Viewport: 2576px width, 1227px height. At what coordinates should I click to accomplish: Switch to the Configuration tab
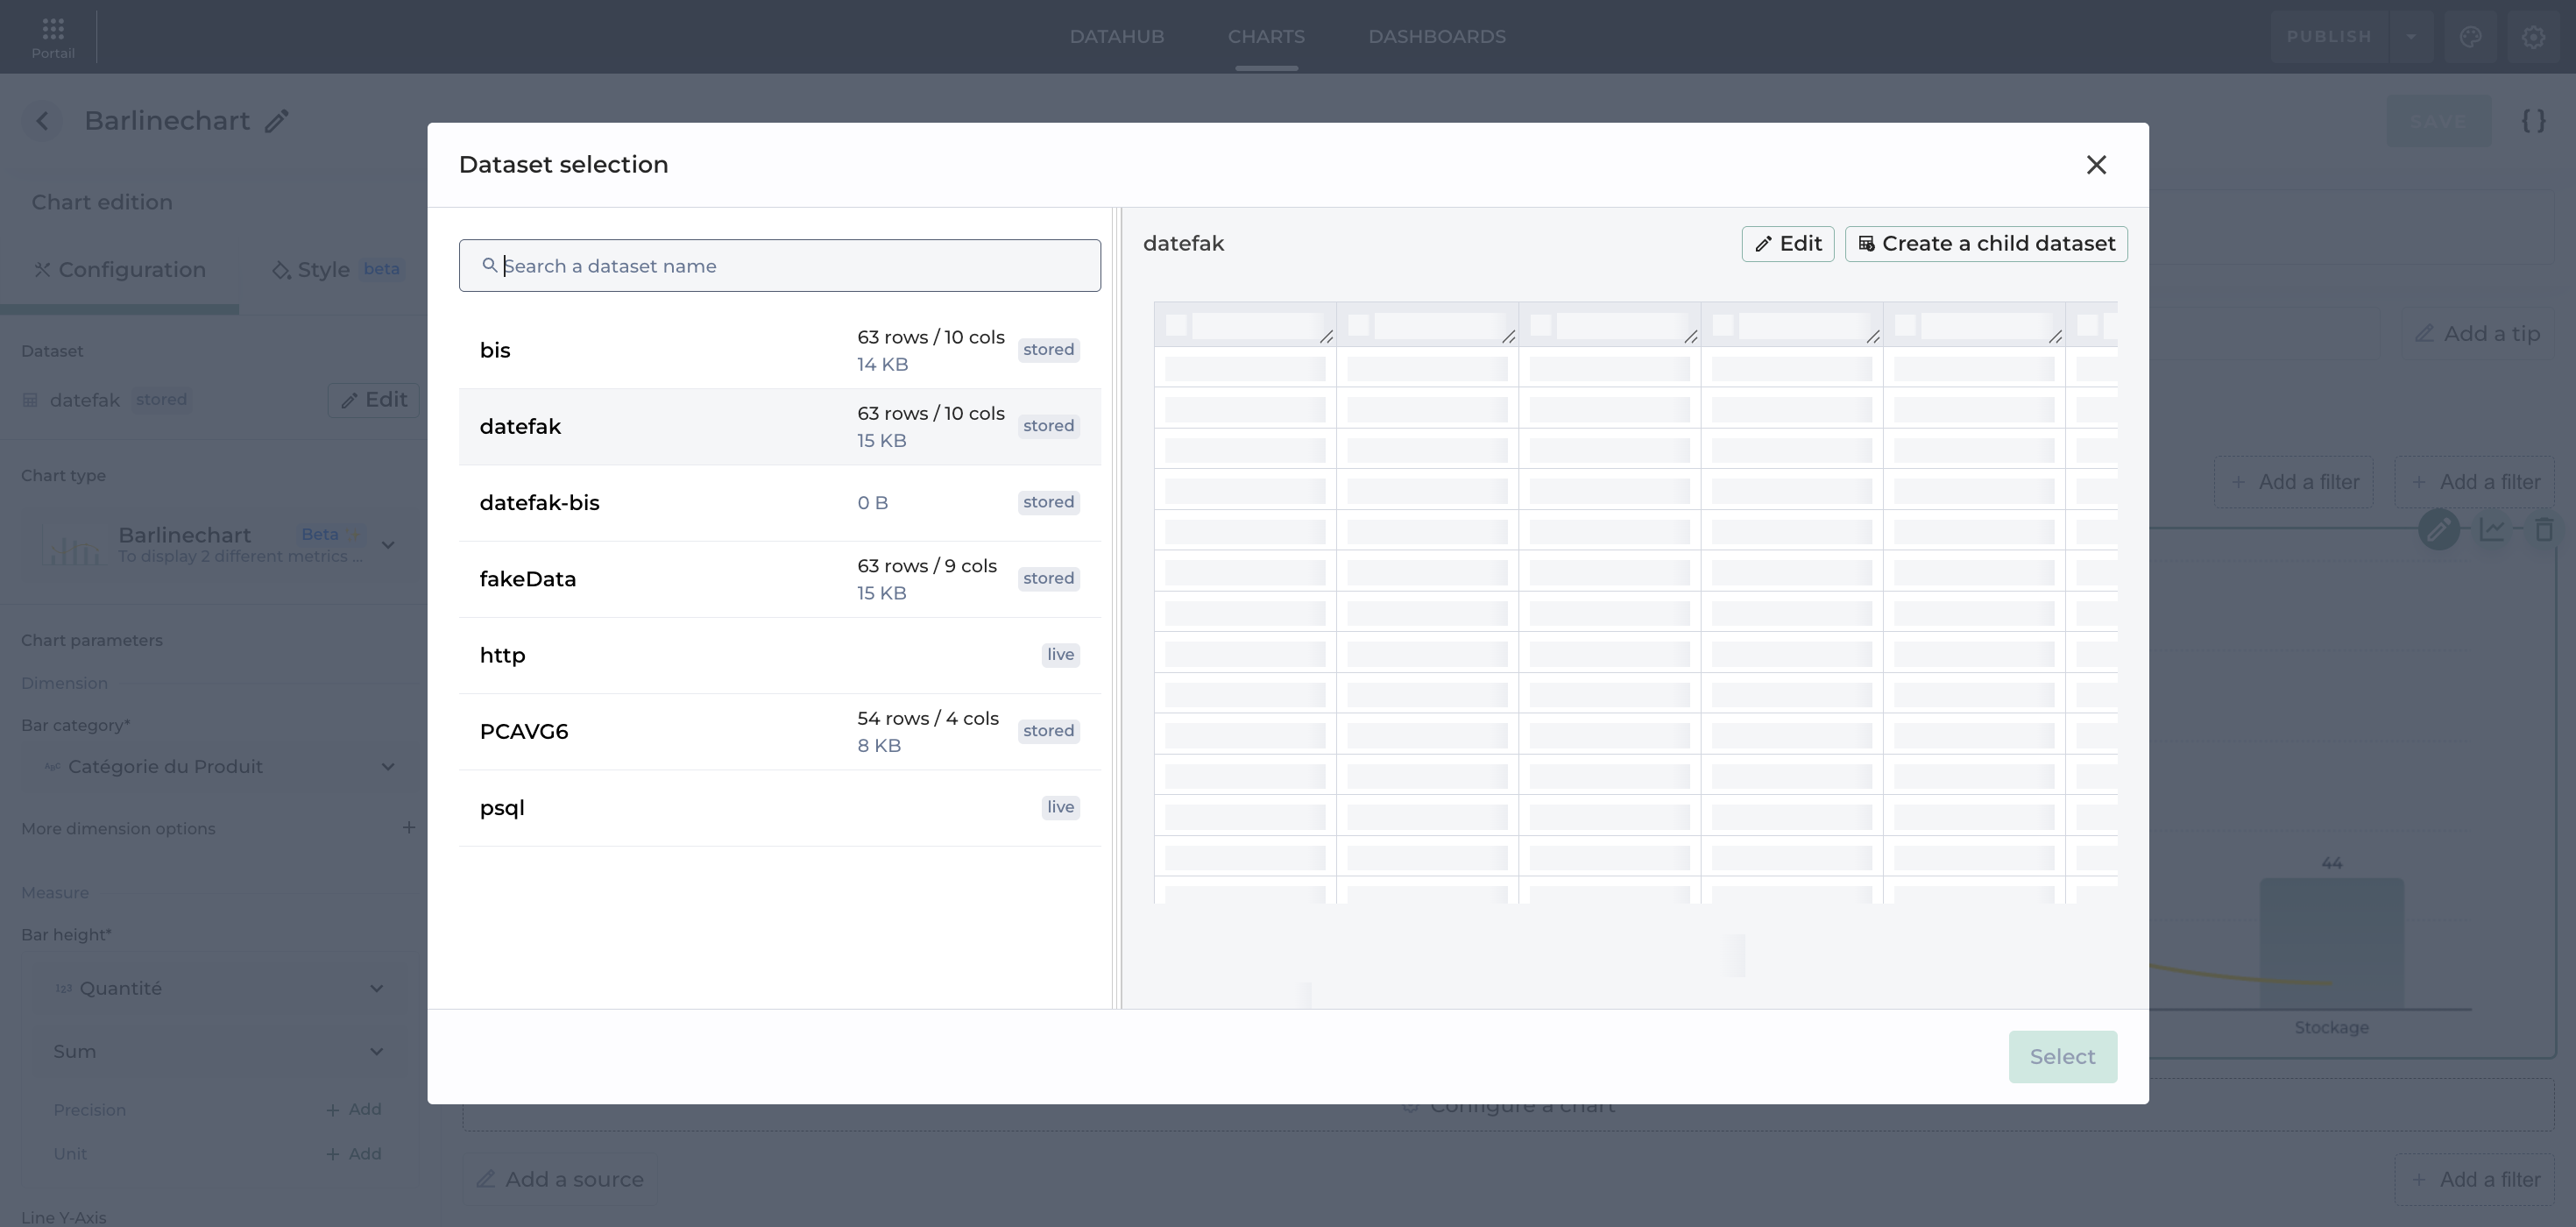120,270
